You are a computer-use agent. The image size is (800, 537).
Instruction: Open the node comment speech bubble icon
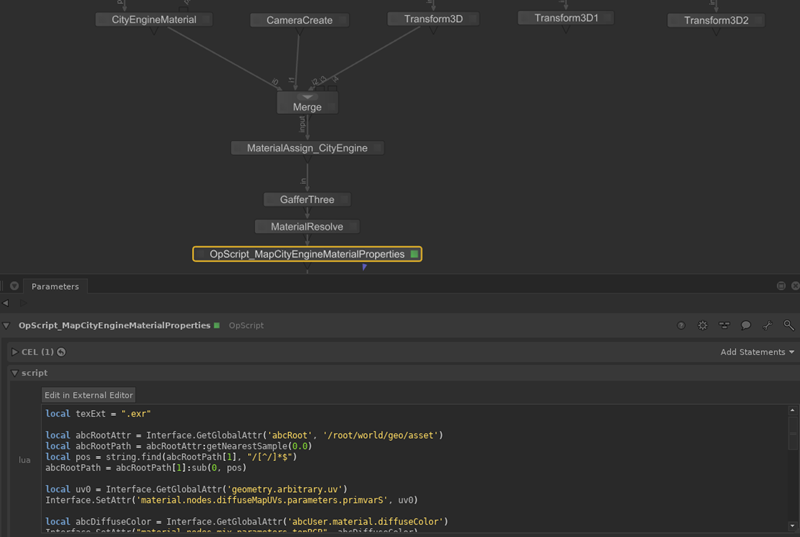tap(746, 325)
